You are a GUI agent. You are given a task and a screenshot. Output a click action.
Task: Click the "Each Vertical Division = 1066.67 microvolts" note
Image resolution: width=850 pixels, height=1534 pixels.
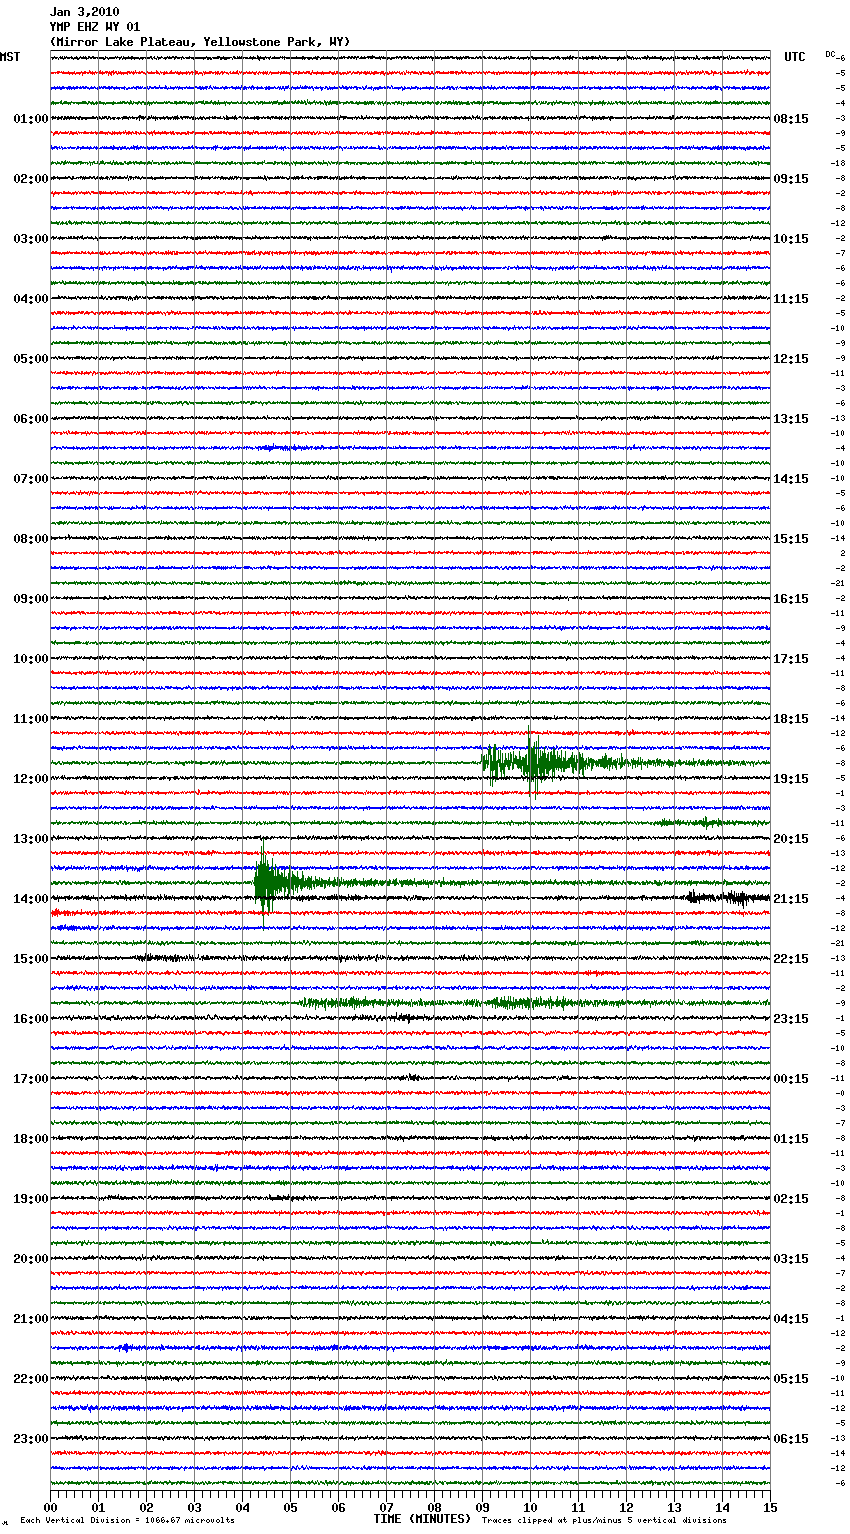pyautogui.click(x=127, y=1520)
